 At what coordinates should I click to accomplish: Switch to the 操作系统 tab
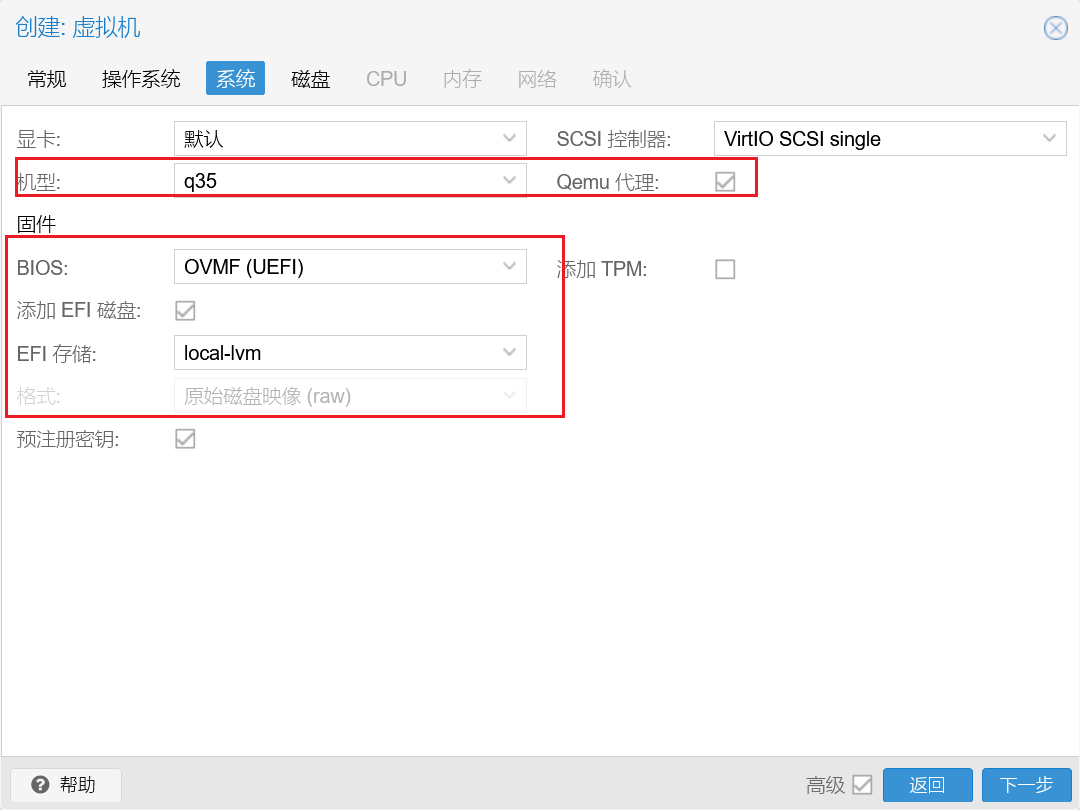(141, 79)
